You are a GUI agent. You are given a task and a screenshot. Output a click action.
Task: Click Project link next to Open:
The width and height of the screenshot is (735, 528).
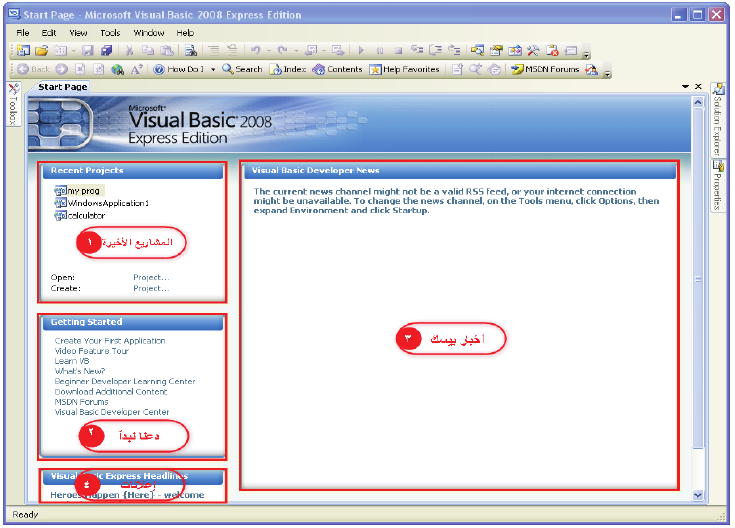(151, 277)
